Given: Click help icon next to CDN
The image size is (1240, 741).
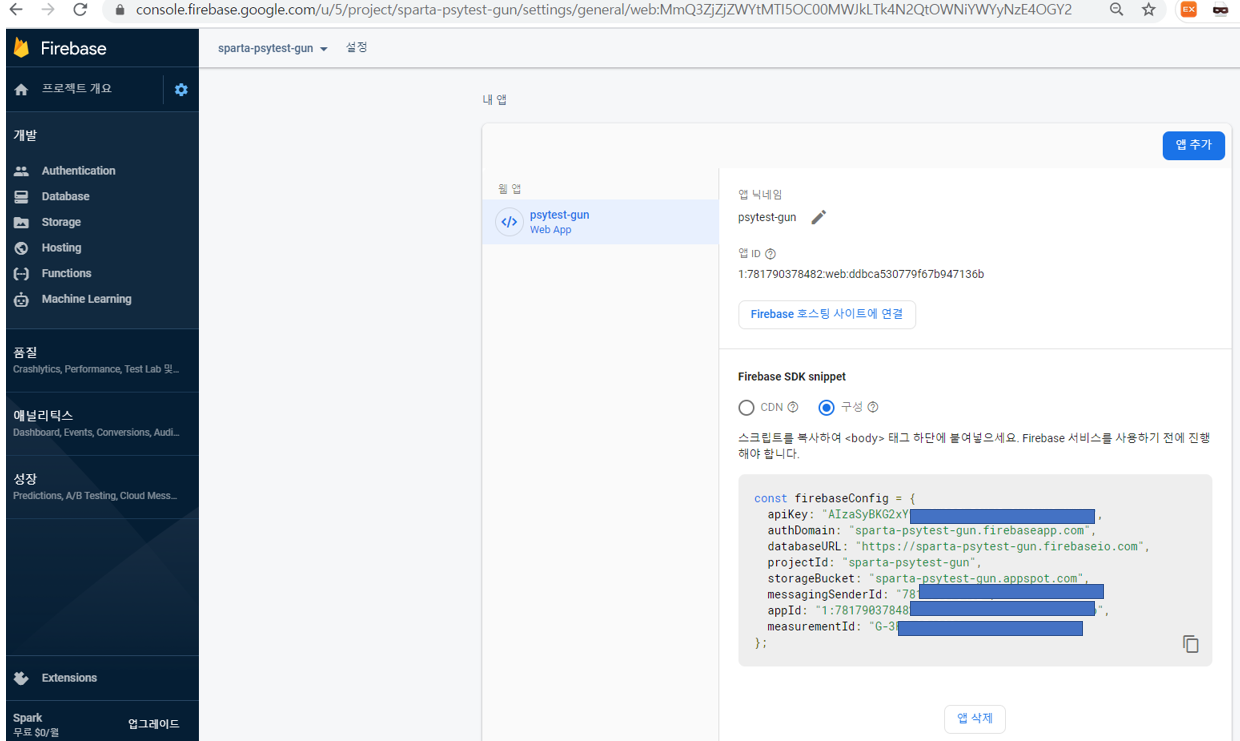Looking at the screenshot, I should 793,407.
